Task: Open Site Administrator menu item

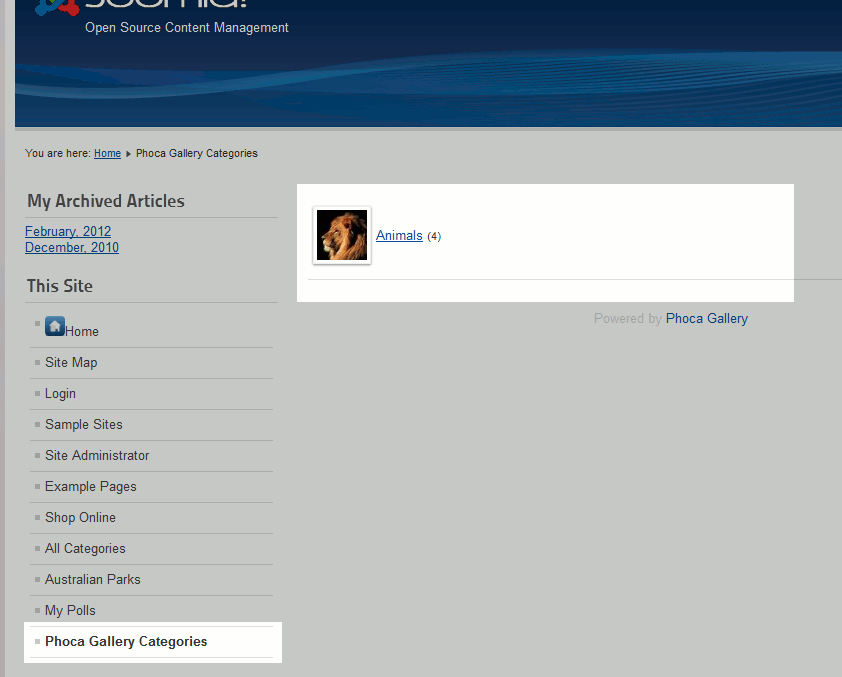Action: pos(97,455)
